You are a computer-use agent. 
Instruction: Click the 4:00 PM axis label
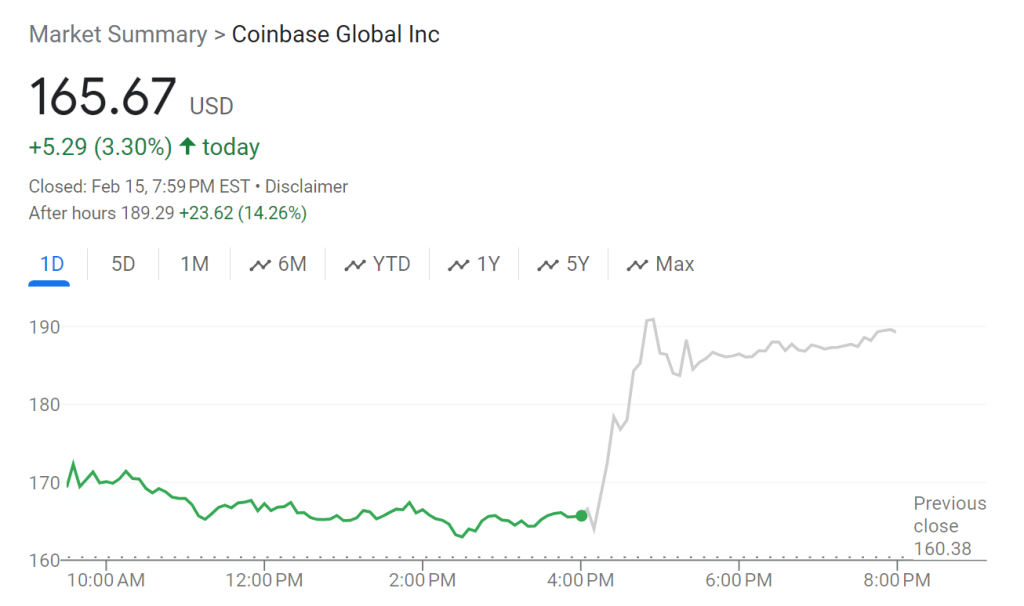click(581, 580)
